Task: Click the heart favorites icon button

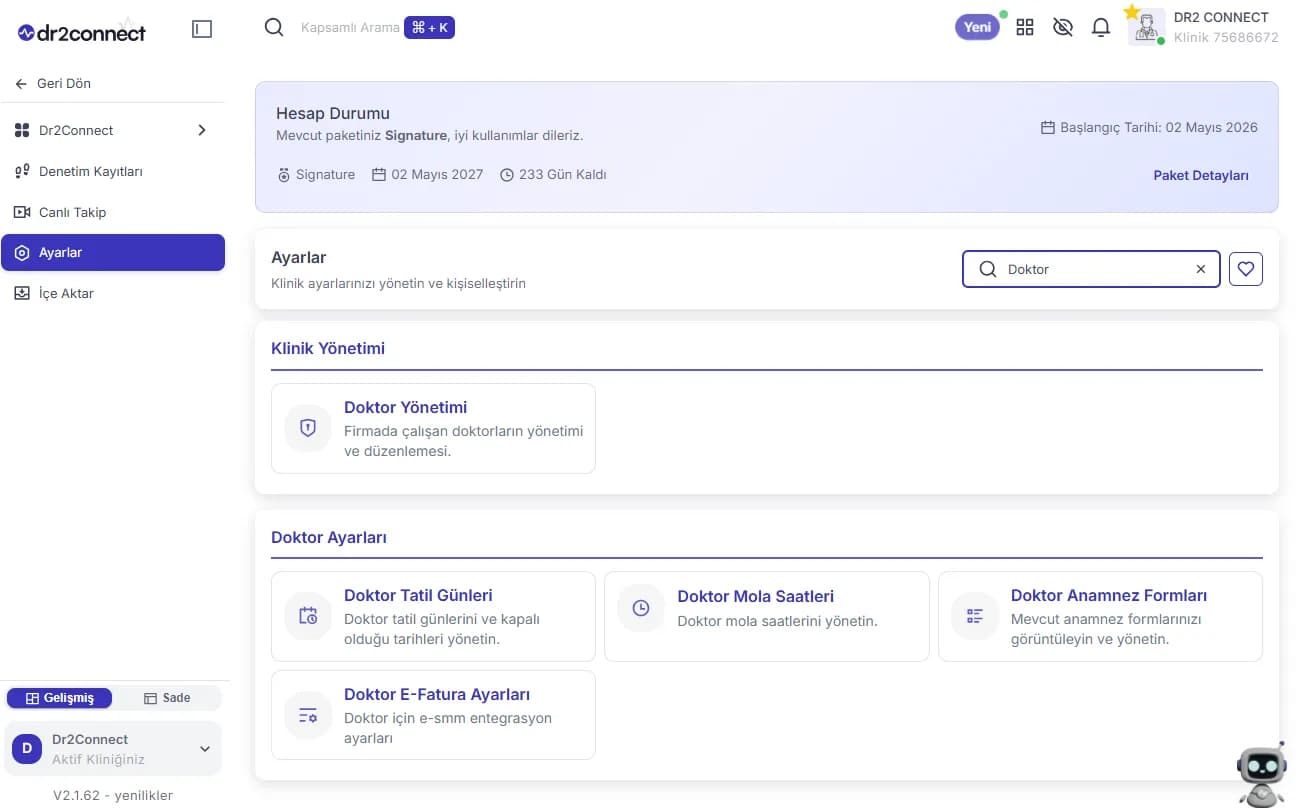Action: coord(1245,269)
